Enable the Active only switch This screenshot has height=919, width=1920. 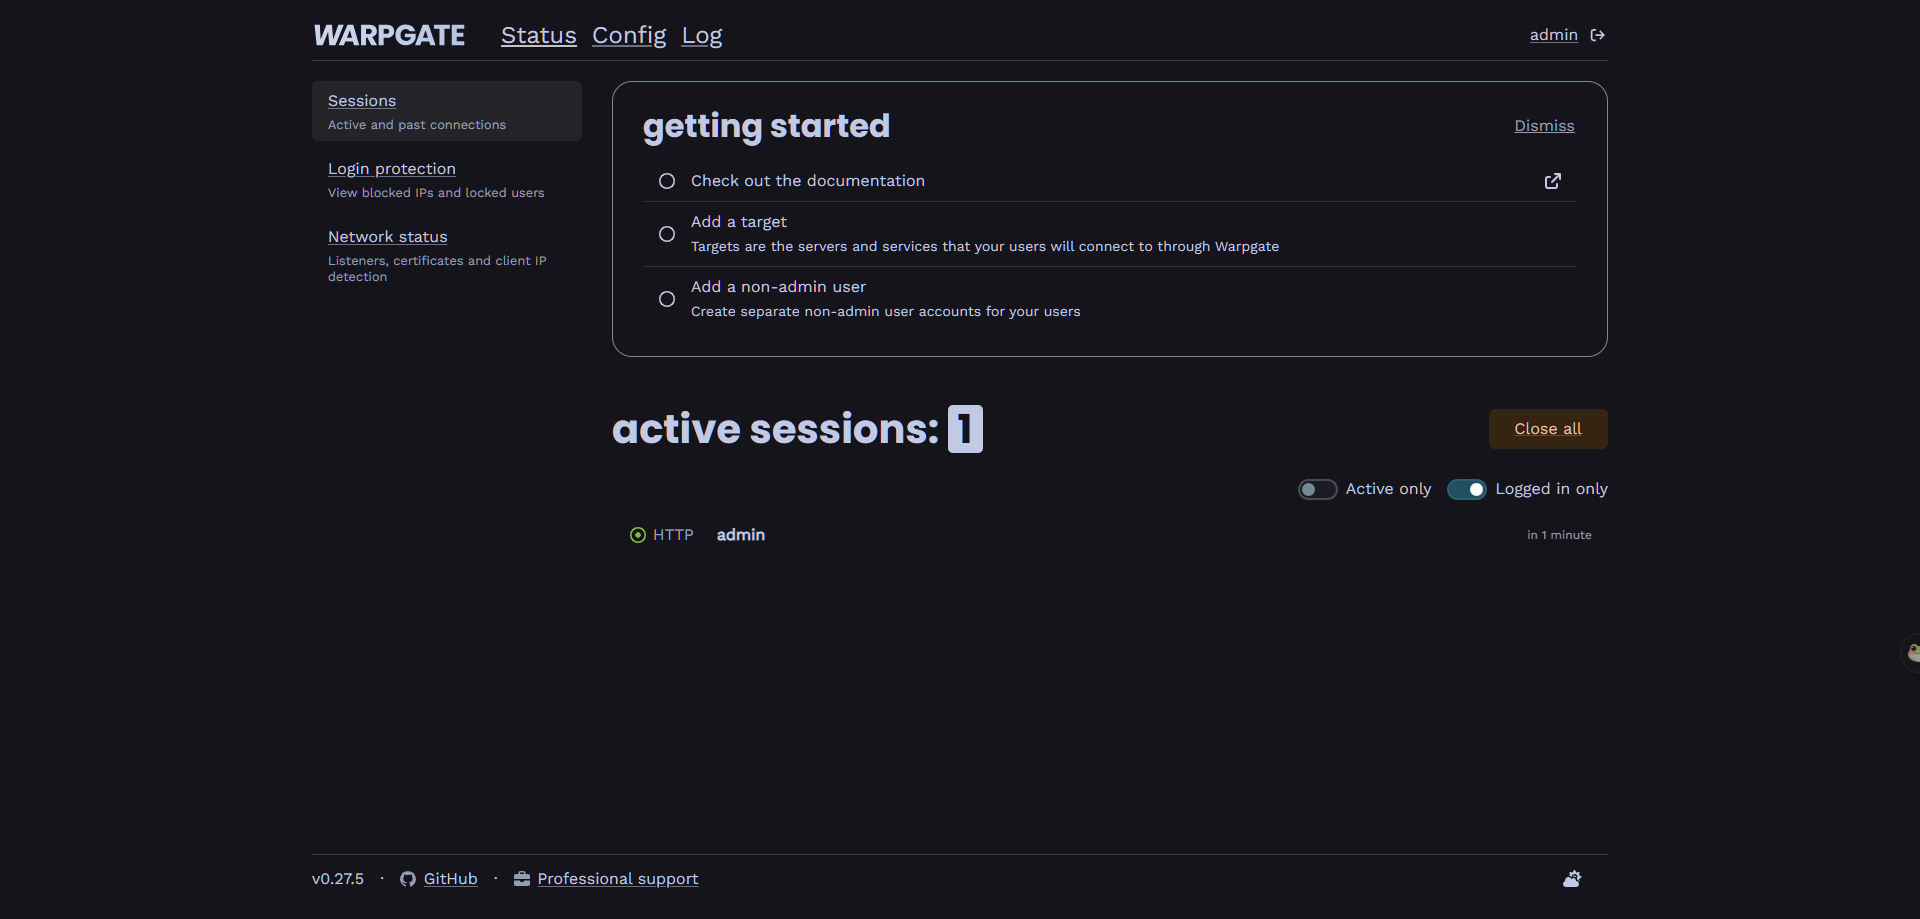[x=1317, y=489]
